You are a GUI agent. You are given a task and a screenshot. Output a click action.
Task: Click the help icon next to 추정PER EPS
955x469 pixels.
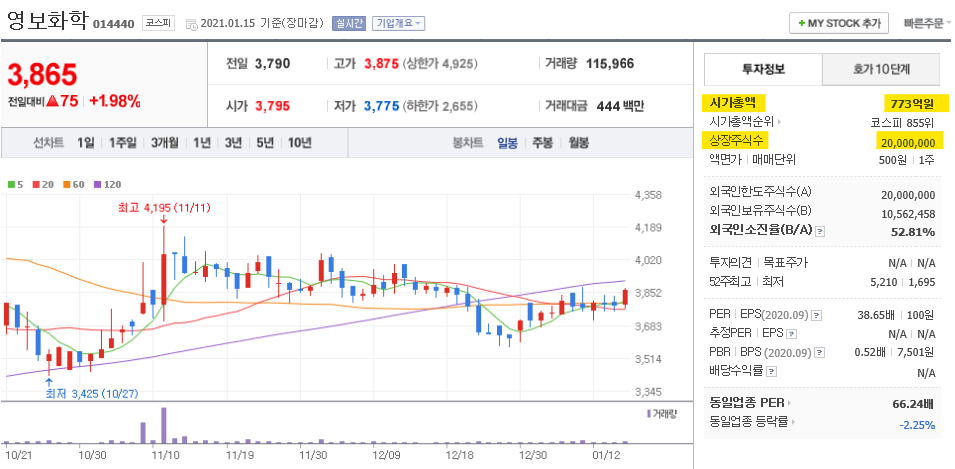[790, 334]
